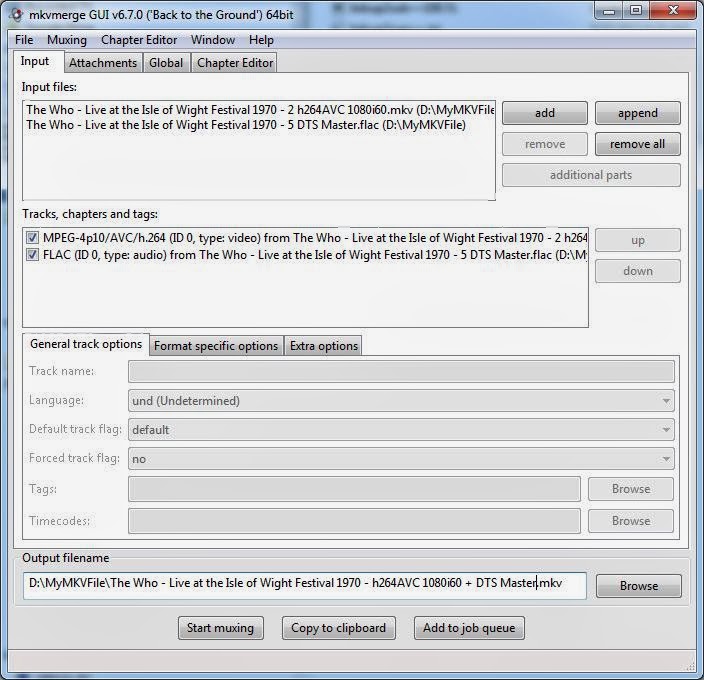The image size is (704, 680).
Task: Select the Extra options tab
Action: click(324, 346)
